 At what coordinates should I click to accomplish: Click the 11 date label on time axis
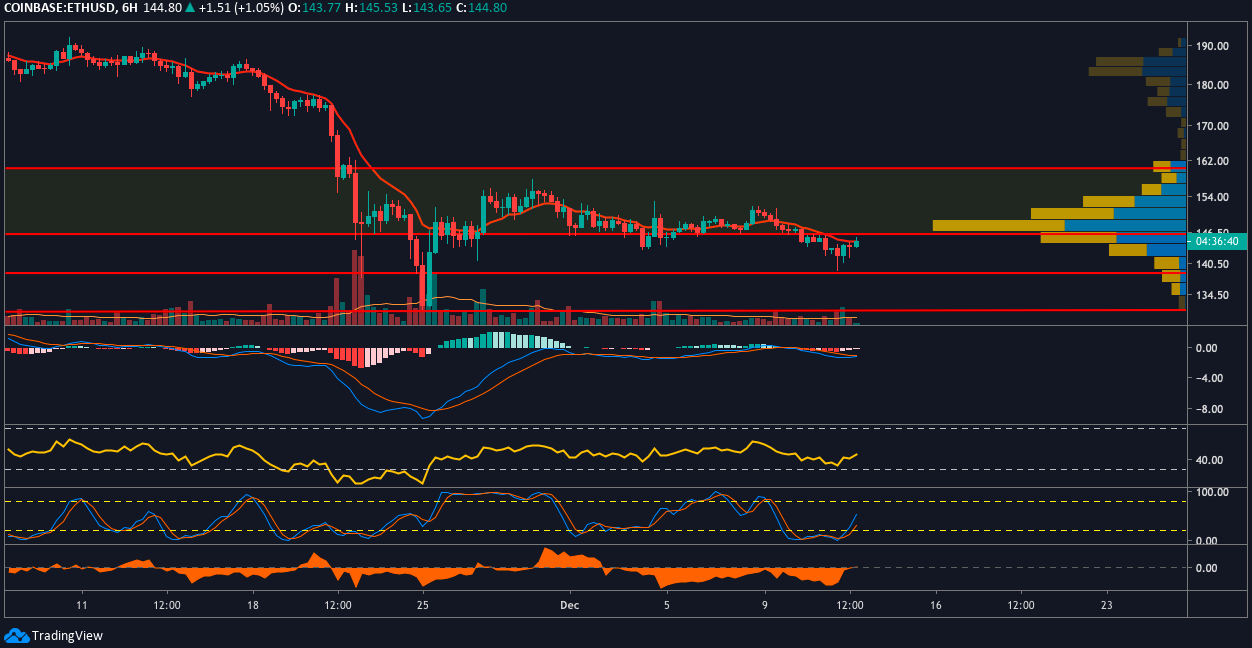pos(81,605)
